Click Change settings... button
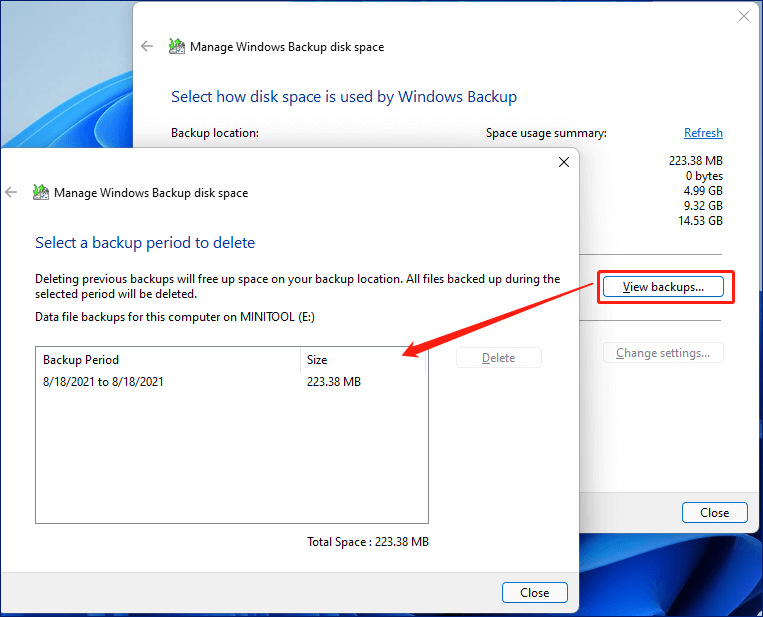The height and width of the screenshot is (617, 763). click(x=663, y=352)
